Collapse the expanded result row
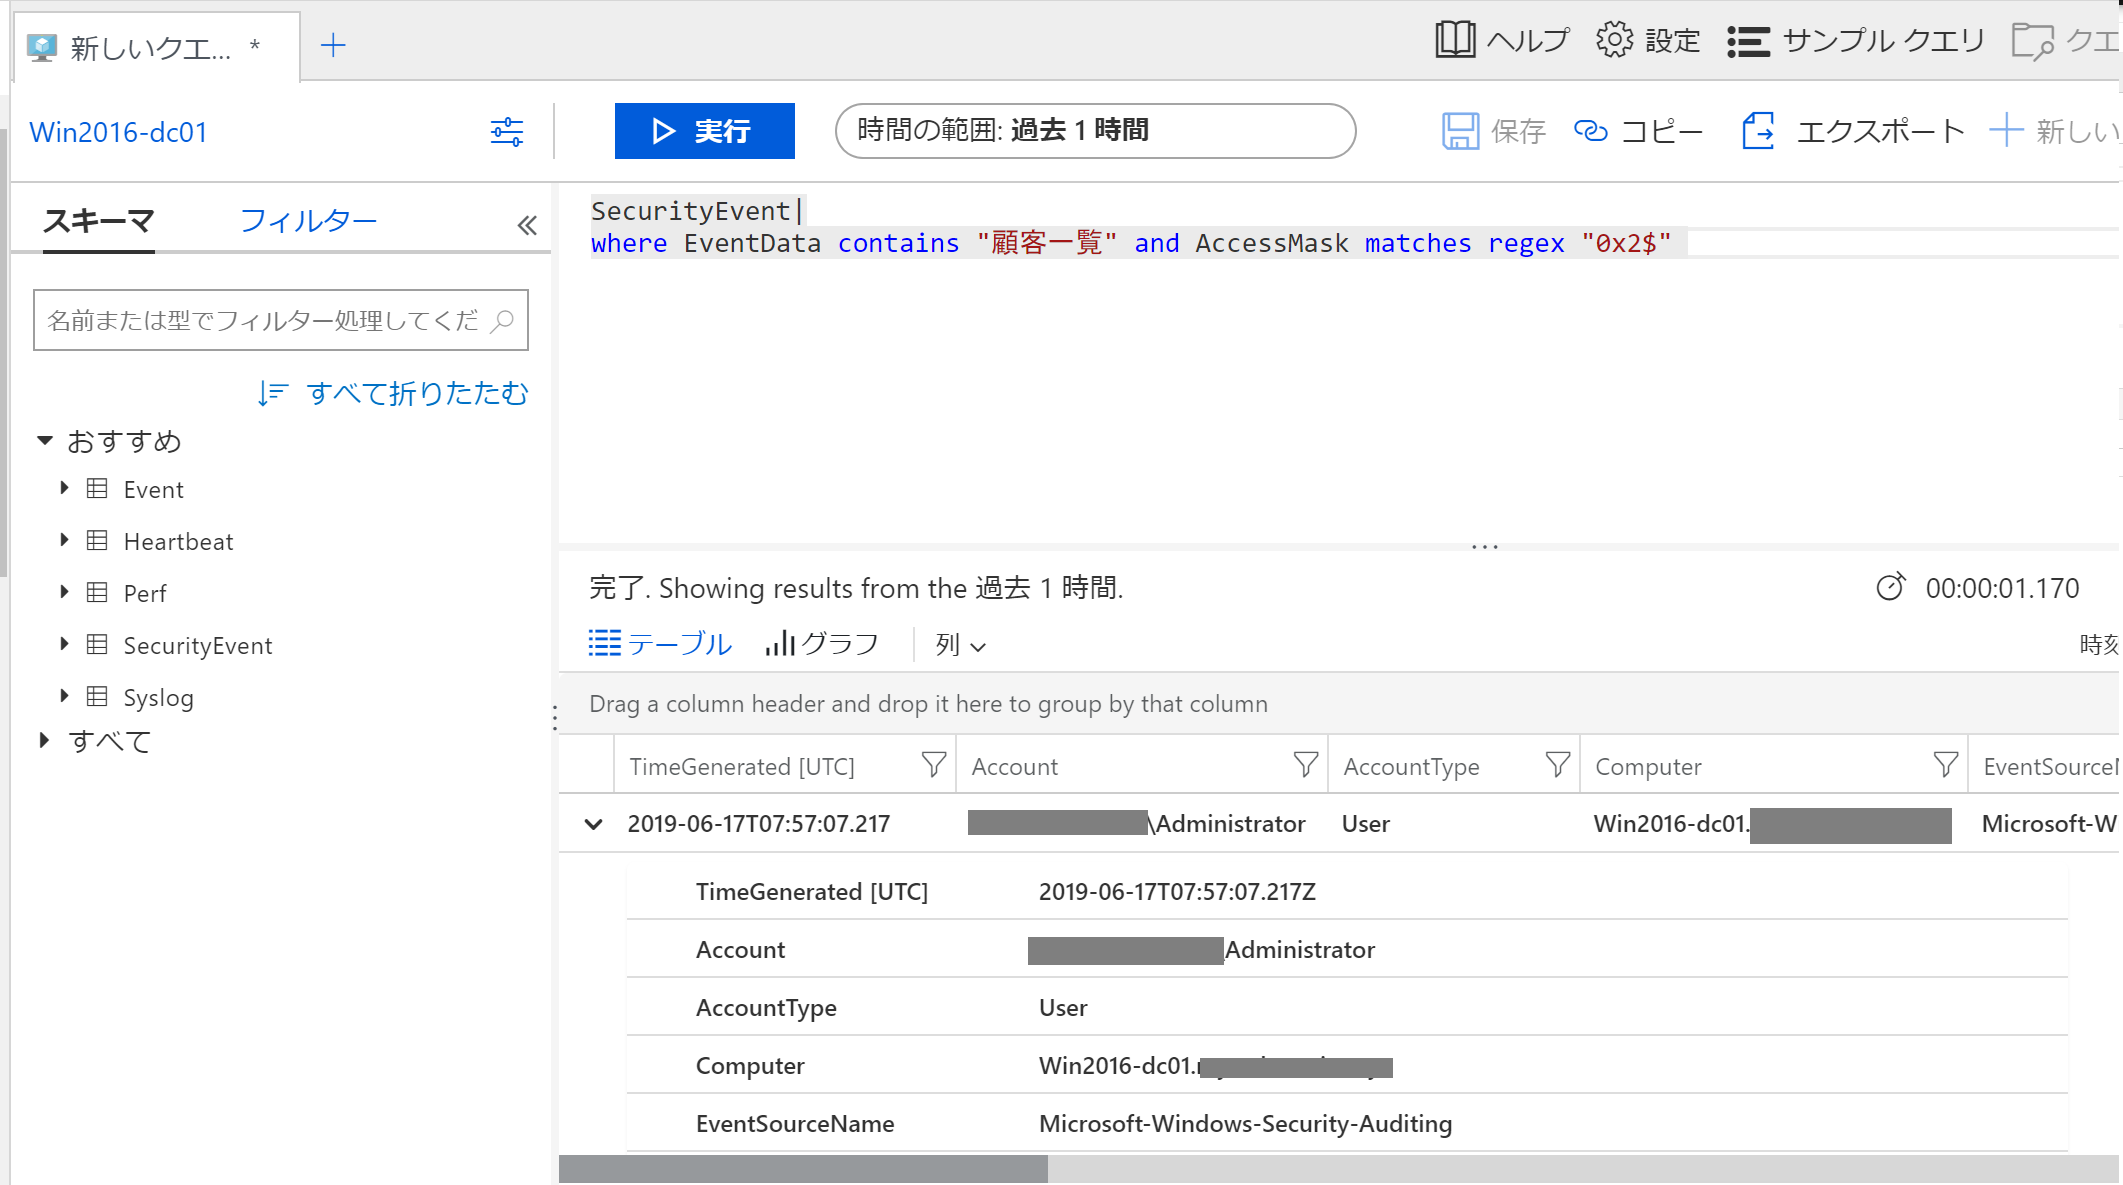The height and width of the screenshot is (1185, 2123). [x=594, y=824]
